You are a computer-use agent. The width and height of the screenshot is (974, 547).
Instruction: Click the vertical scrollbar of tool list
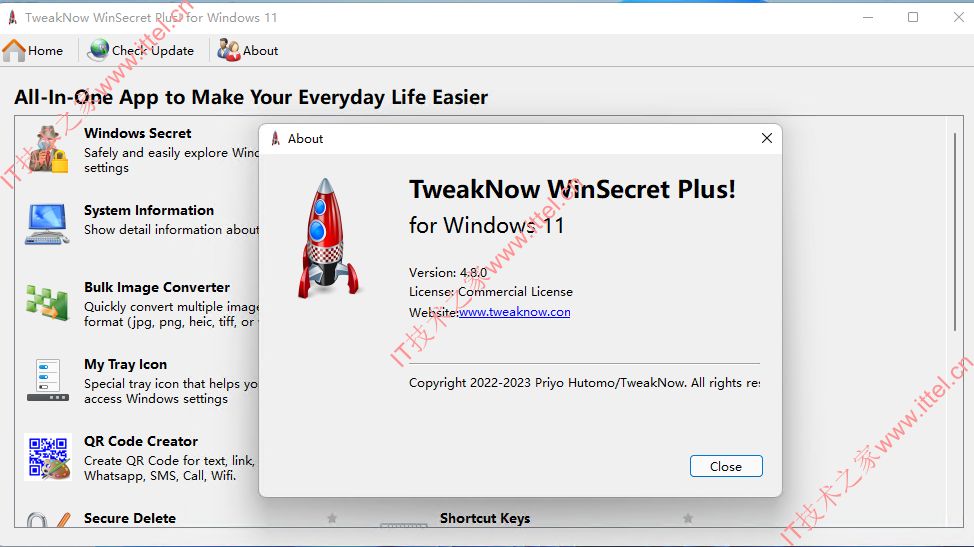[x=955, y=232]
